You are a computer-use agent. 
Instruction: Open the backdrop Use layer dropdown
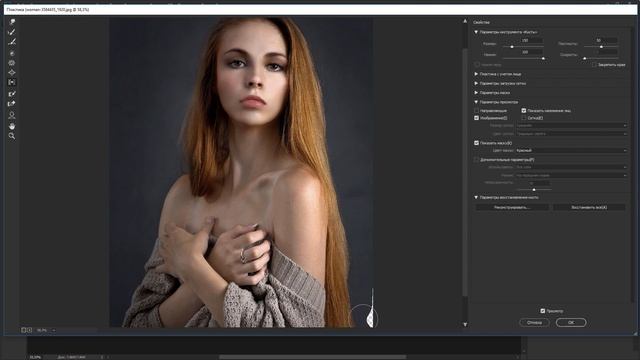tap(571, 167)
